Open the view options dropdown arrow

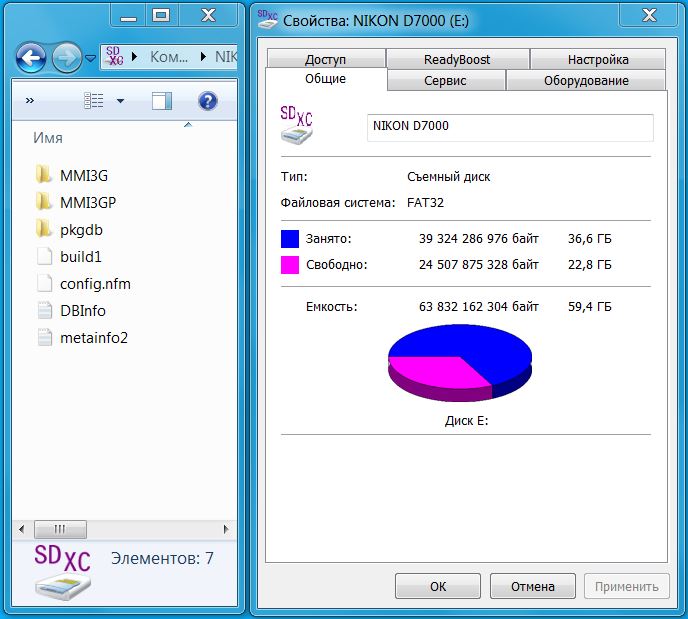[x=121, y=101]
